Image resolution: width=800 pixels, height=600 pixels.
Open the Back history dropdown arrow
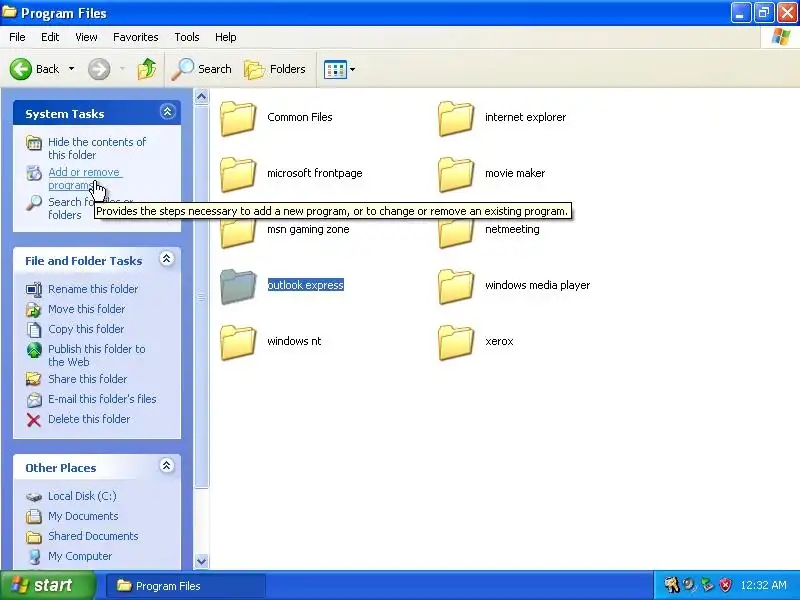coord(71,69)
